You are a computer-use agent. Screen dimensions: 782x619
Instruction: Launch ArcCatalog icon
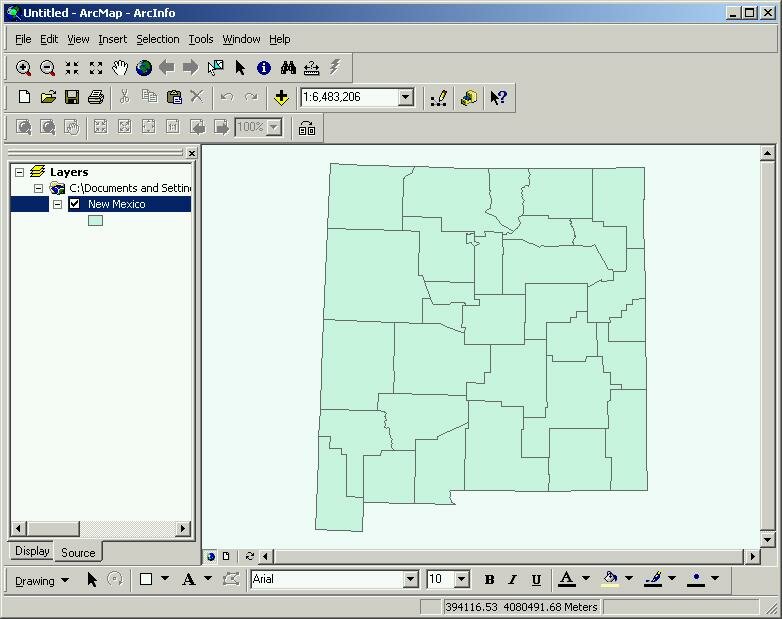coord(468,98)
